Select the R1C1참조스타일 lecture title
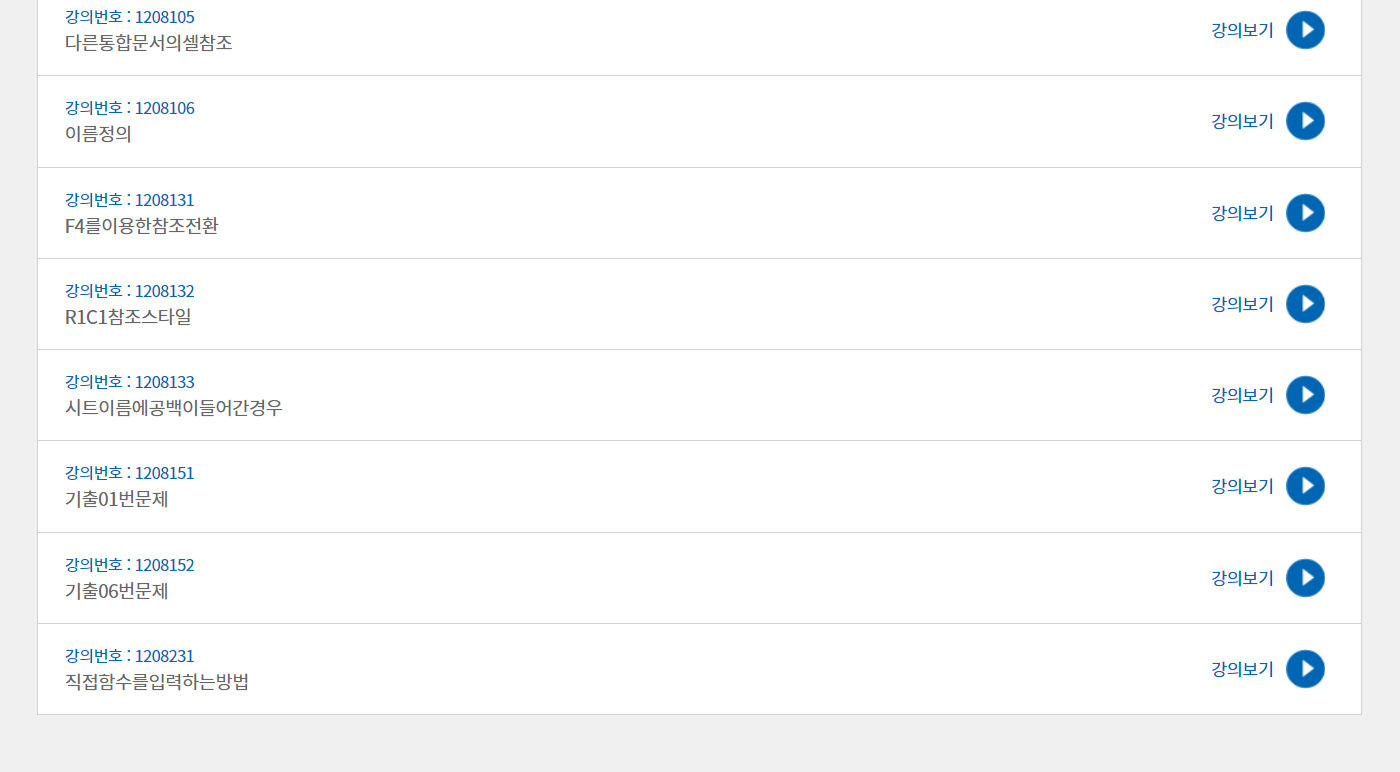 [128, 317]
